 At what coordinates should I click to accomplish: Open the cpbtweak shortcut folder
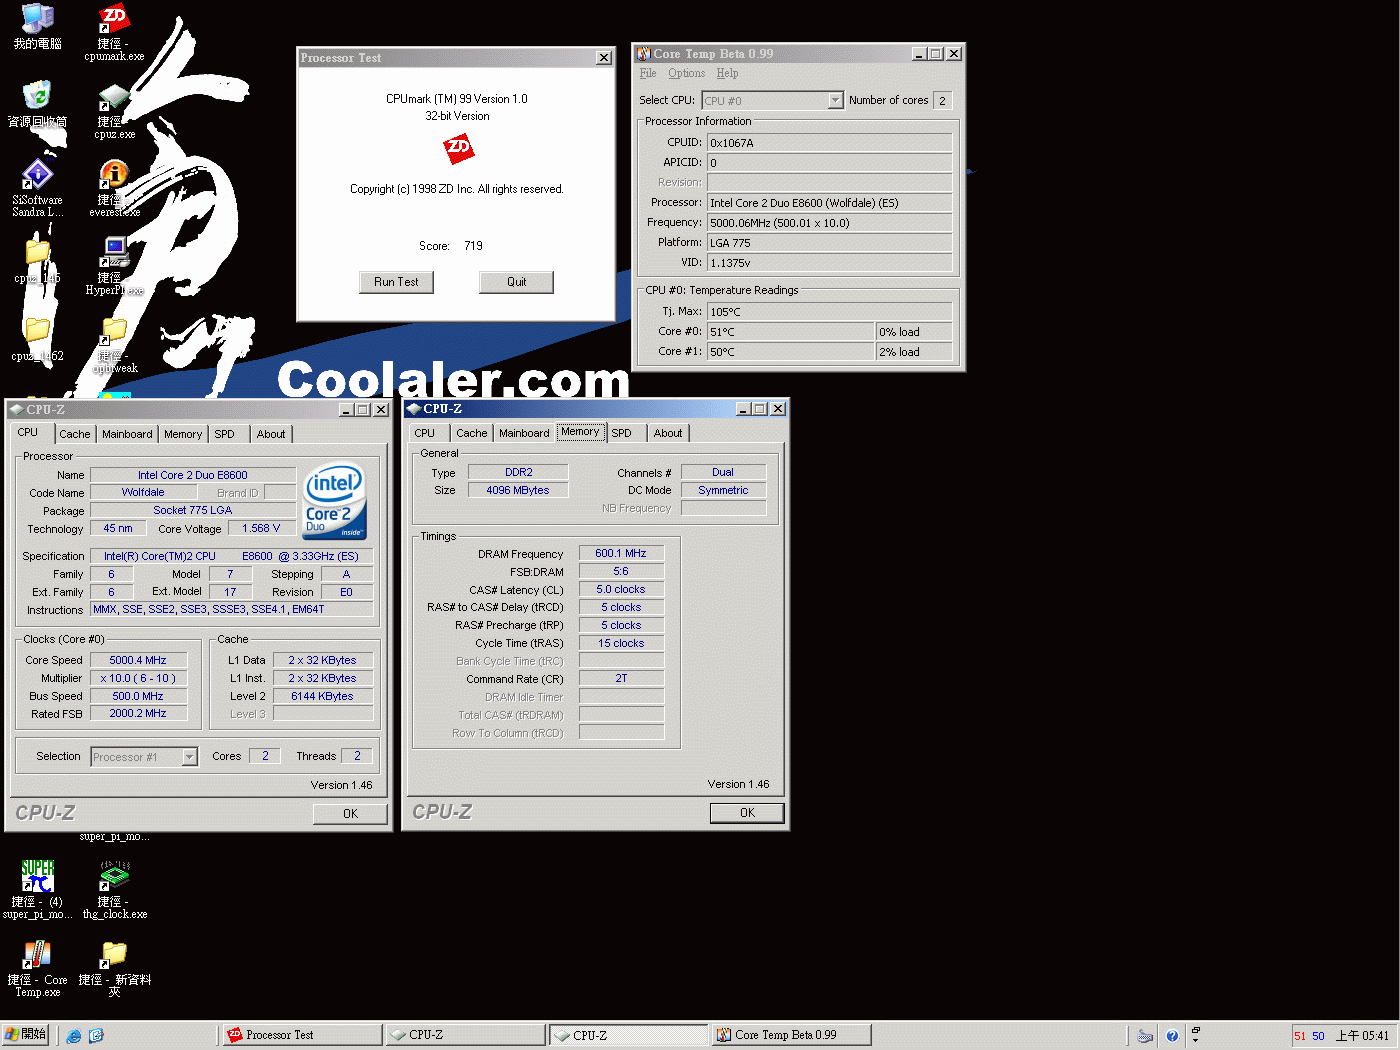(114, 345)
